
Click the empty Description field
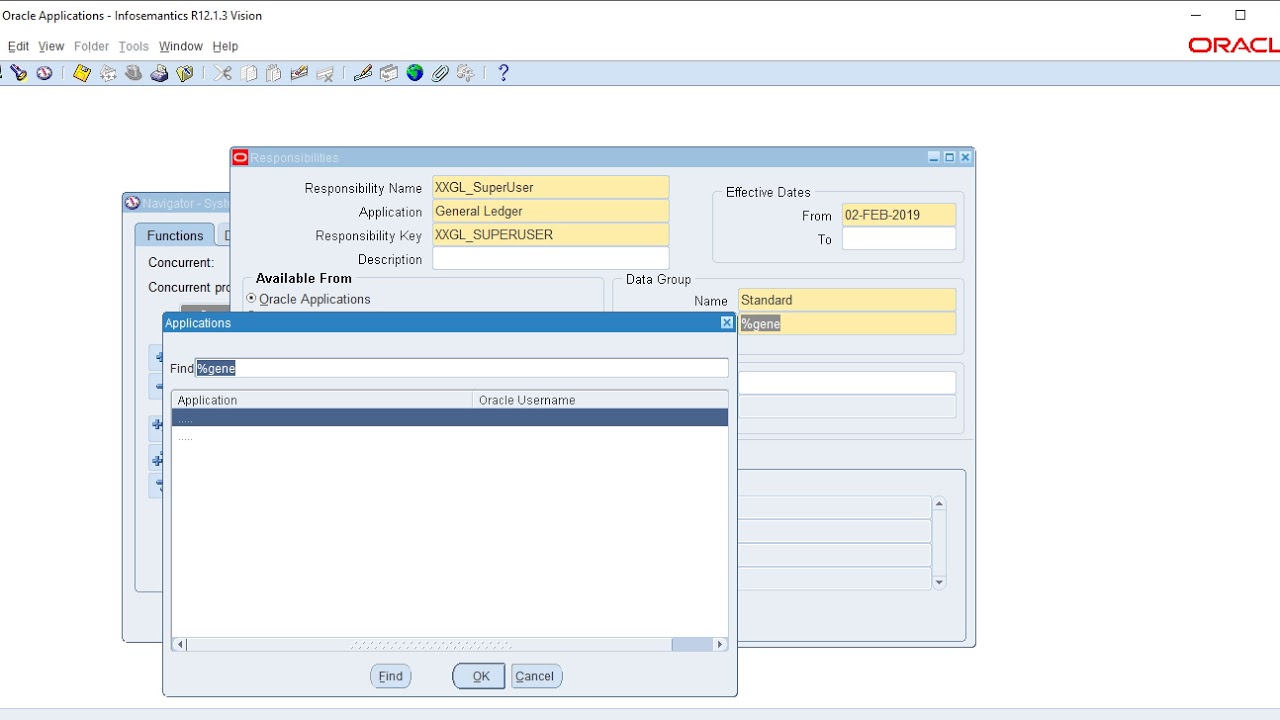pyautogui.click(x=551, y=259)
